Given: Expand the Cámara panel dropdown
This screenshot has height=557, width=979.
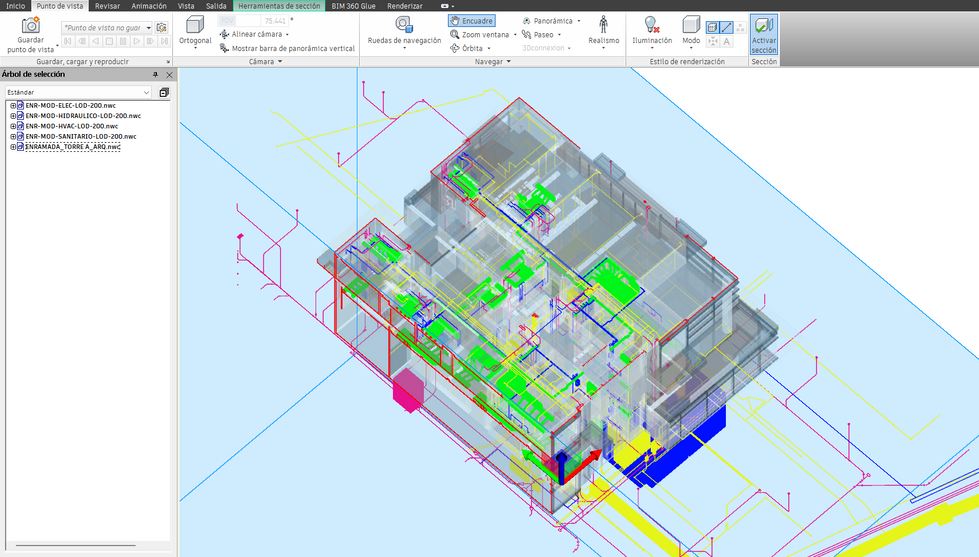Looking at the screenshot, I should coord(280,61).
